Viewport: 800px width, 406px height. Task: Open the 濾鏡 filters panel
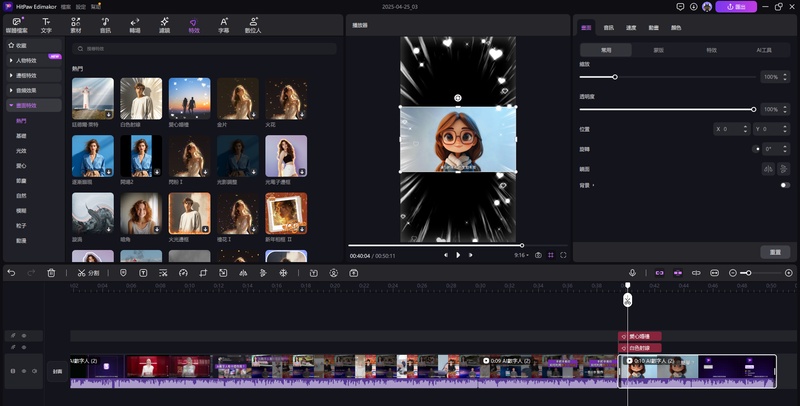click(164, 25)
